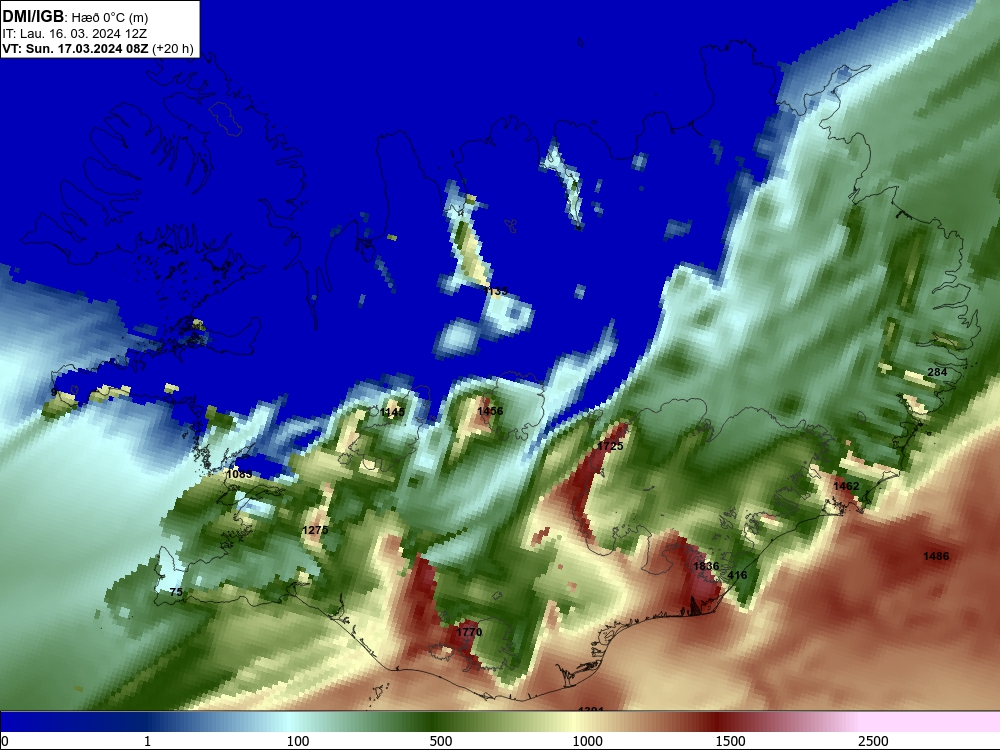Click the 1486 height value on map
This screenshot has height=750, width=1000.
[936, 557]
